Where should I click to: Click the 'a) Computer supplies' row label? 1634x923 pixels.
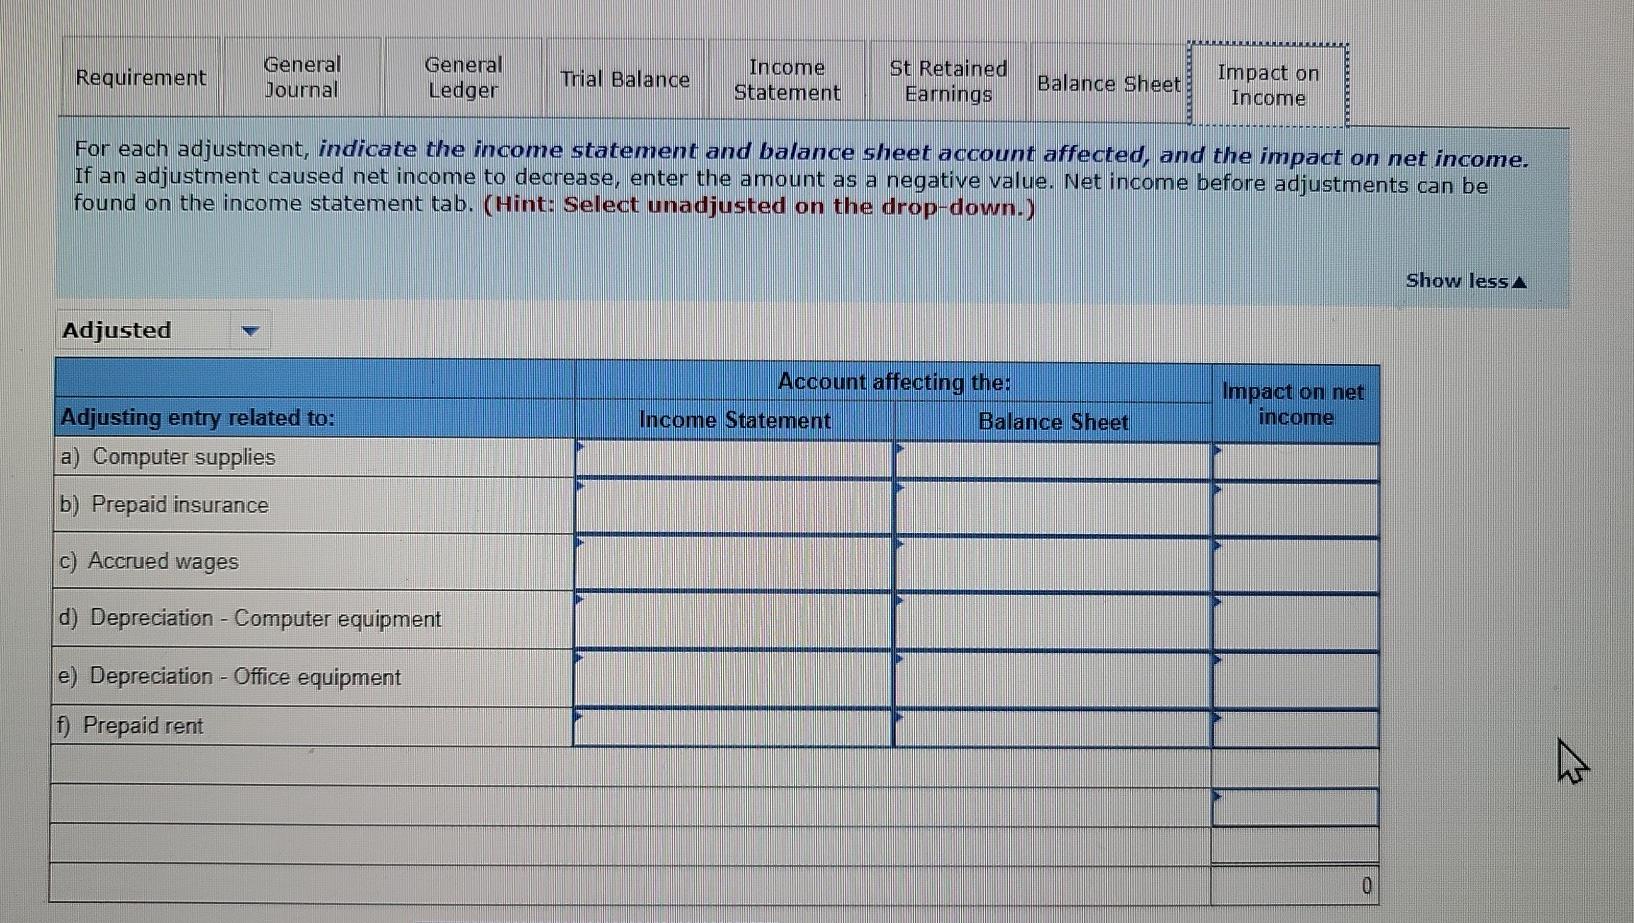[168, 457]
